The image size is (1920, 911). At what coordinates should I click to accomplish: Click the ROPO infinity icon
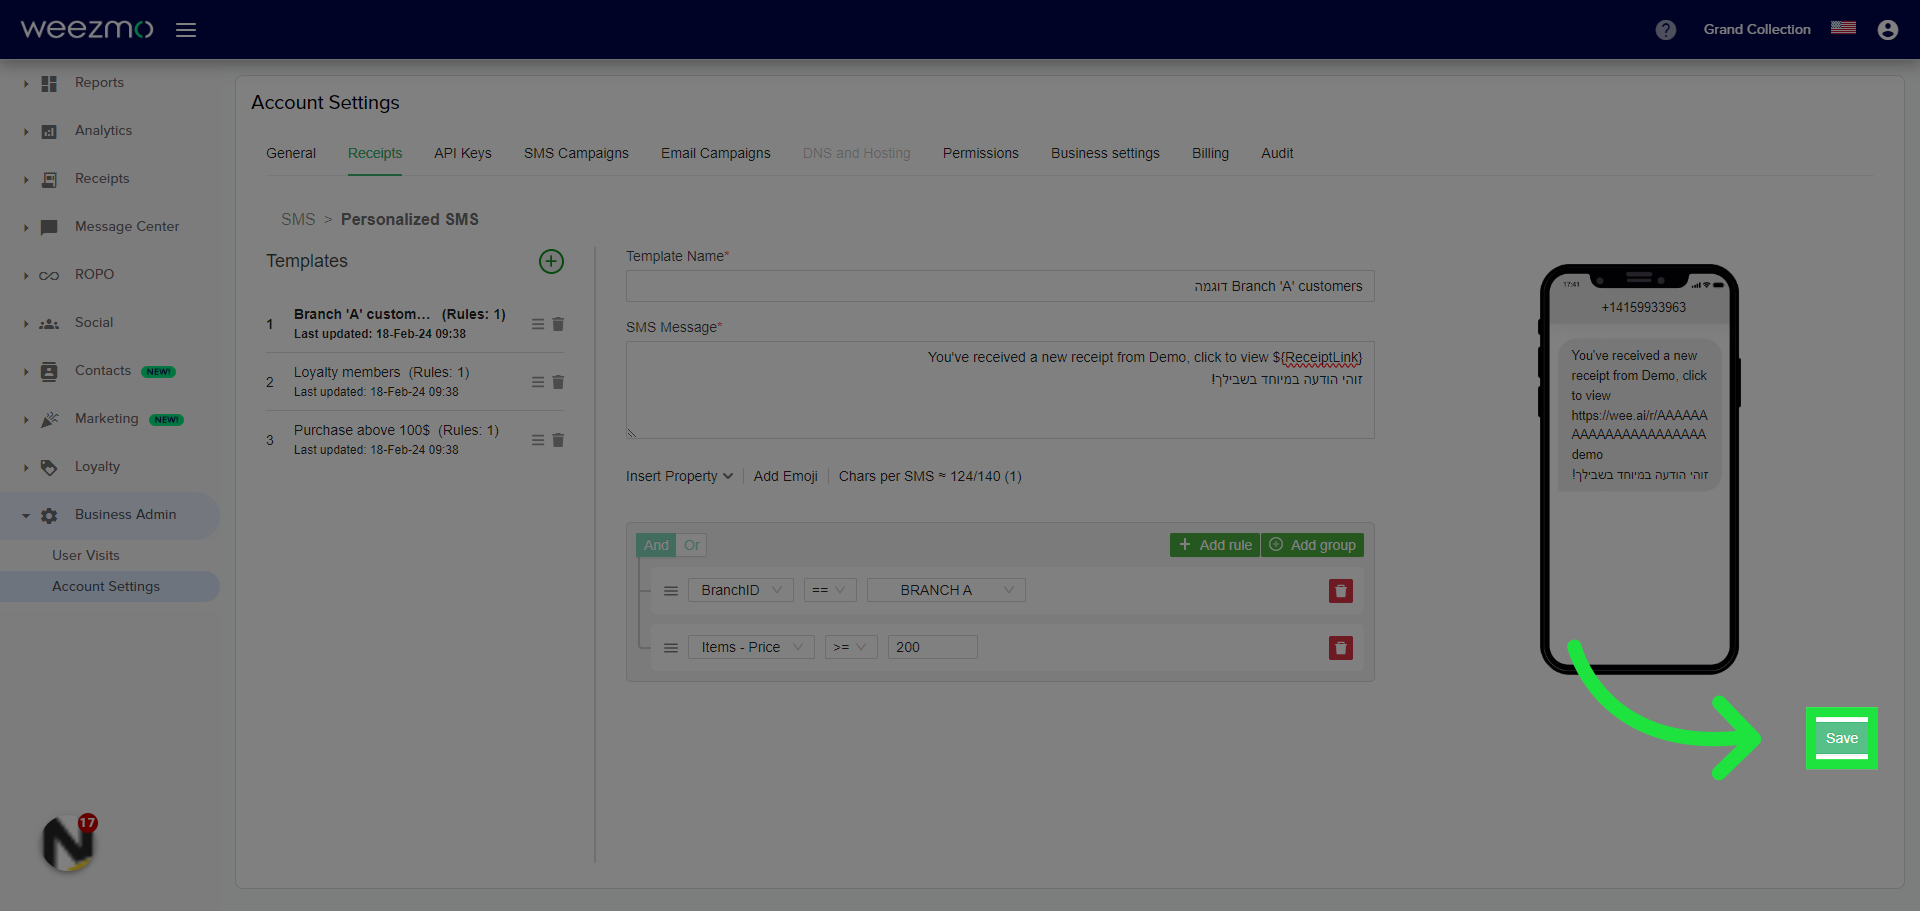(49, 276)
